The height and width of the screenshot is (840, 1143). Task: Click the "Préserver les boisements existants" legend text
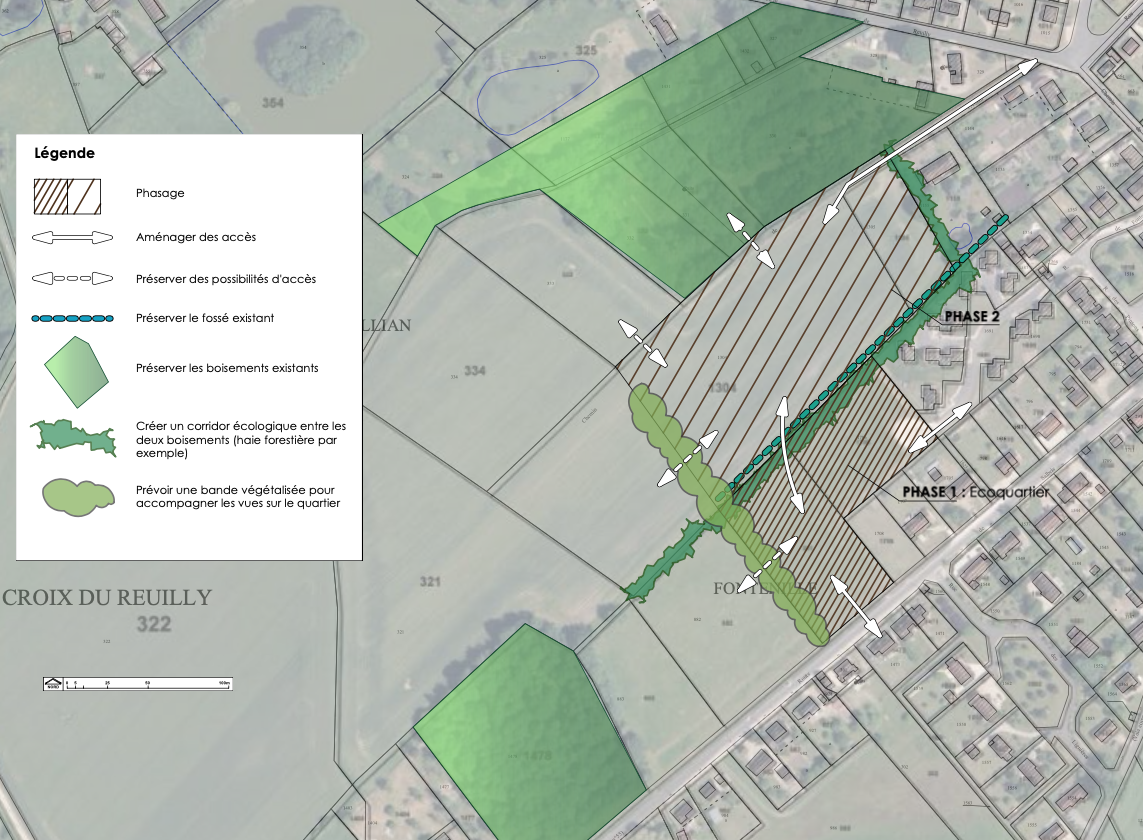pyautogui.click(x=227, y=368)
